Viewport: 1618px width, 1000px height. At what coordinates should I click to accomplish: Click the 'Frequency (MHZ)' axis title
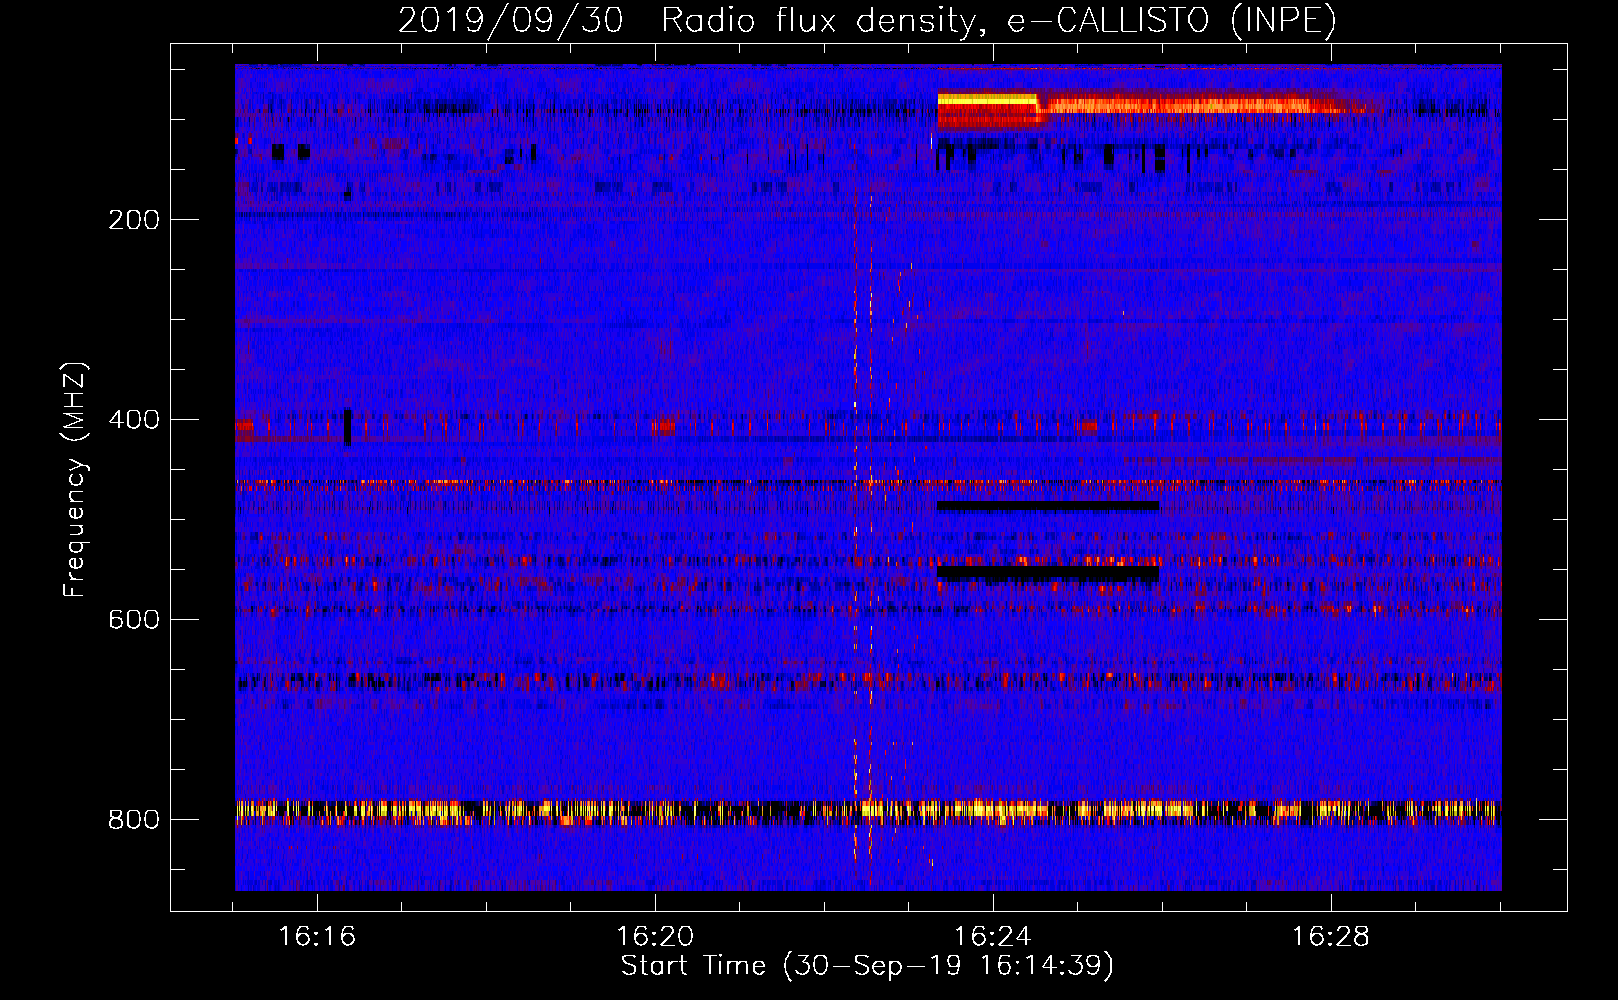click(x=75, y=480)
